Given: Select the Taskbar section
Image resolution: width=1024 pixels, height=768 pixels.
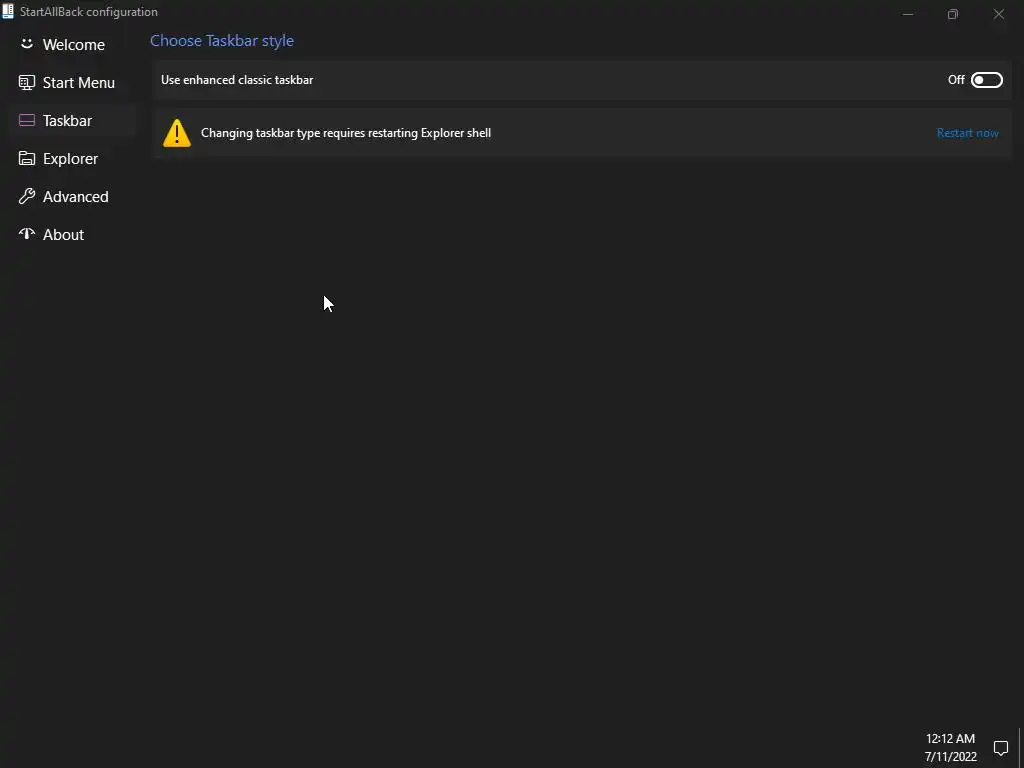Looking at the screenshot, I should click(x=72, y=120).
